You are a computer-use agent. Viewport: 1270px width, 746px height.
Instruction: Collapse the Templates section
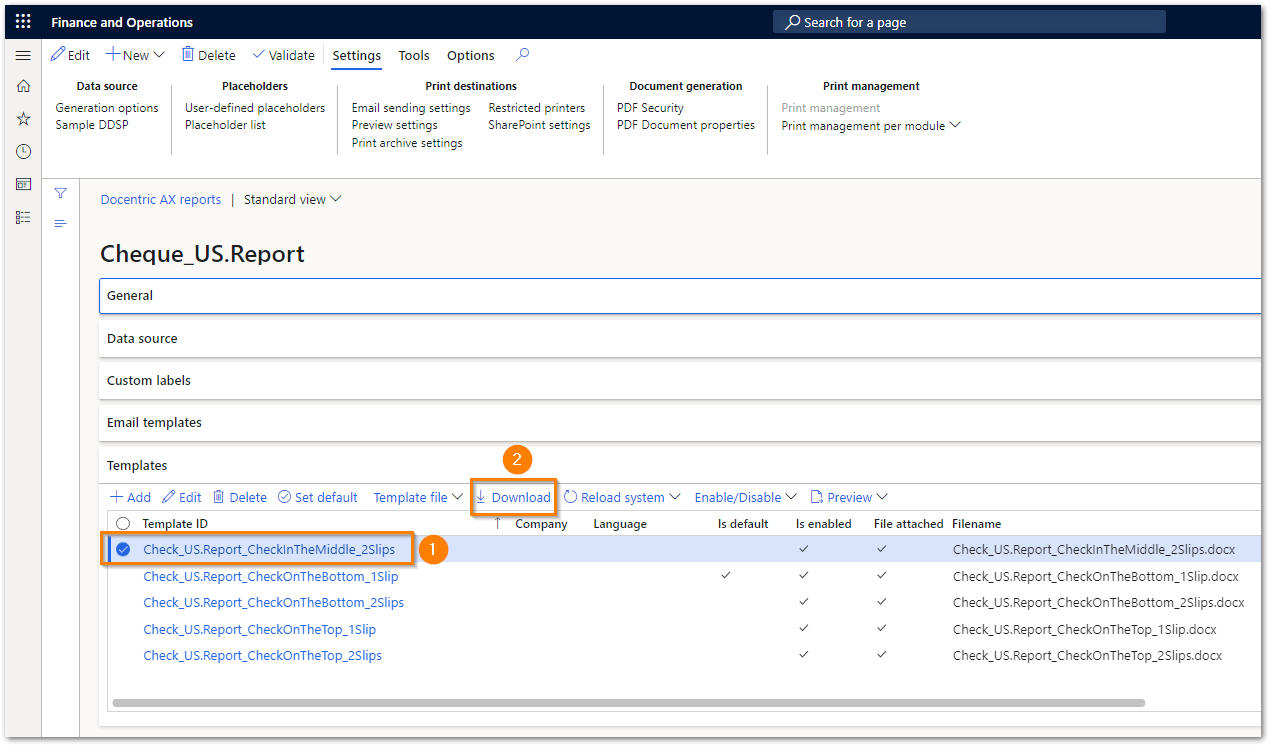tap(680, 466)
